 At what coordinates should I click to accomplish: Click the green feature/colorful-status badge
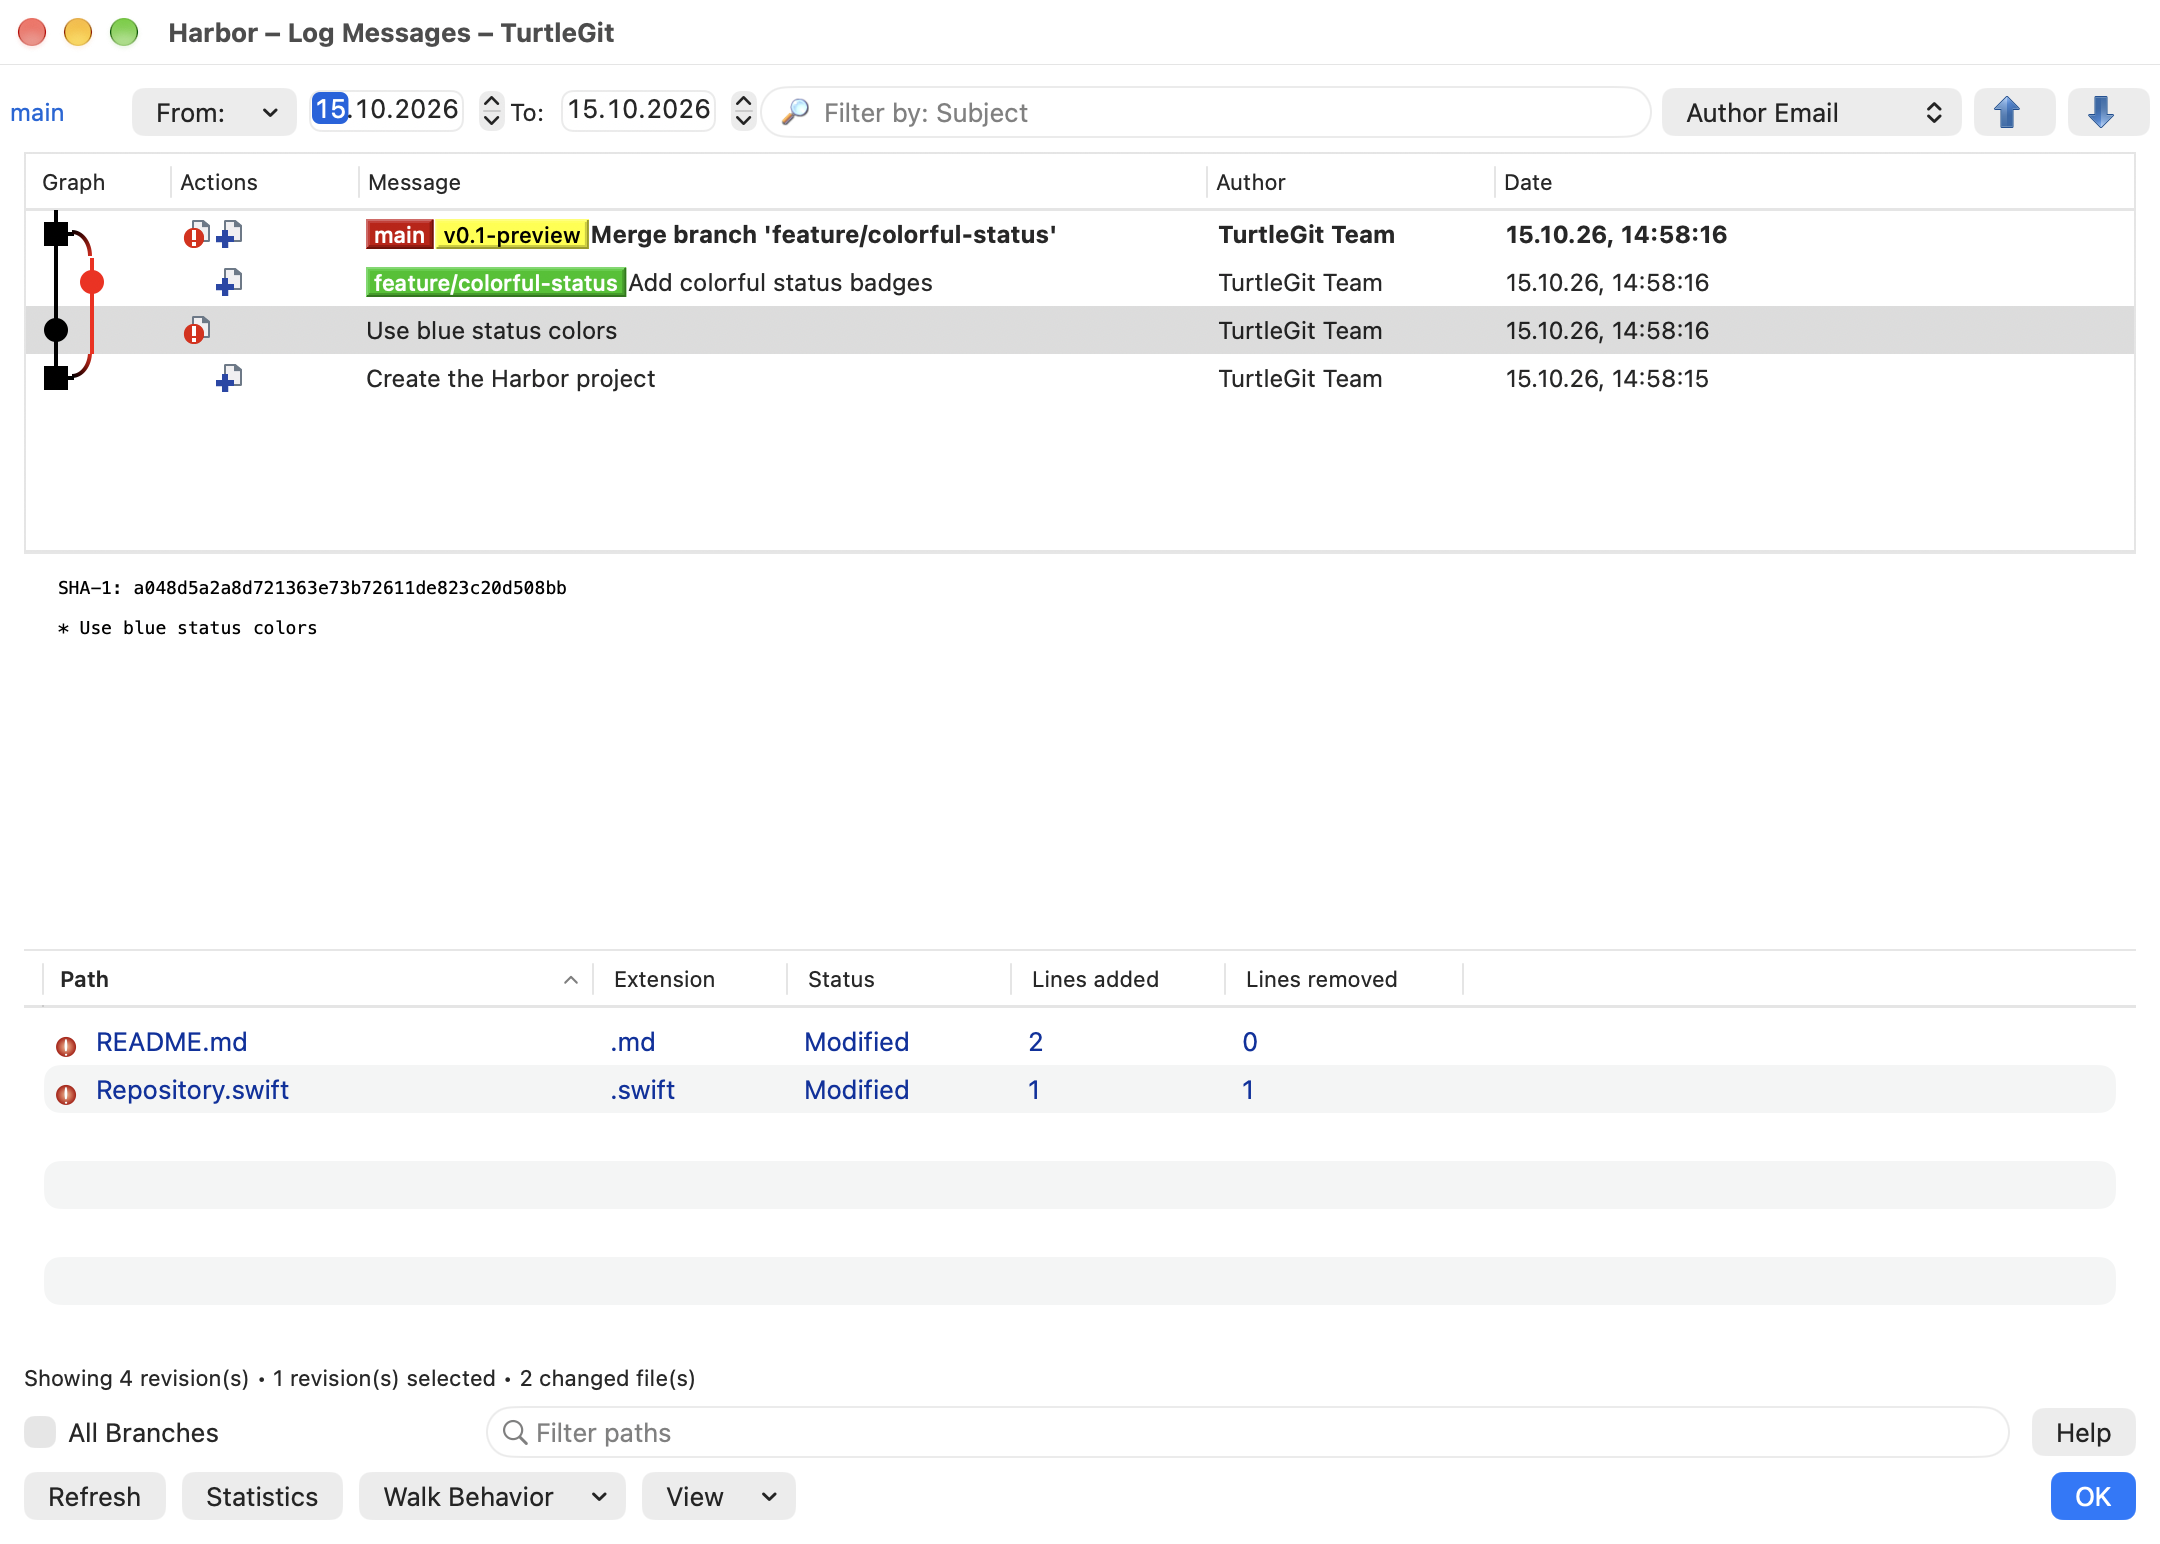pyautogui.click(x=495, y=283)
